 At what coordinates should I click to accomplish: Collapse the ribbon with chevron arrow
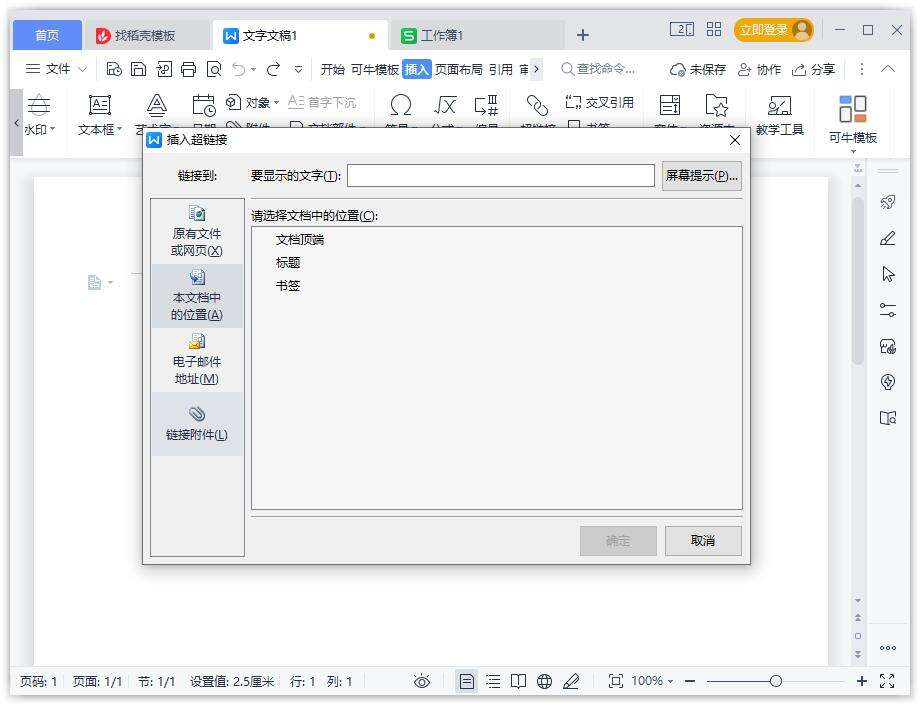[887, 69]
